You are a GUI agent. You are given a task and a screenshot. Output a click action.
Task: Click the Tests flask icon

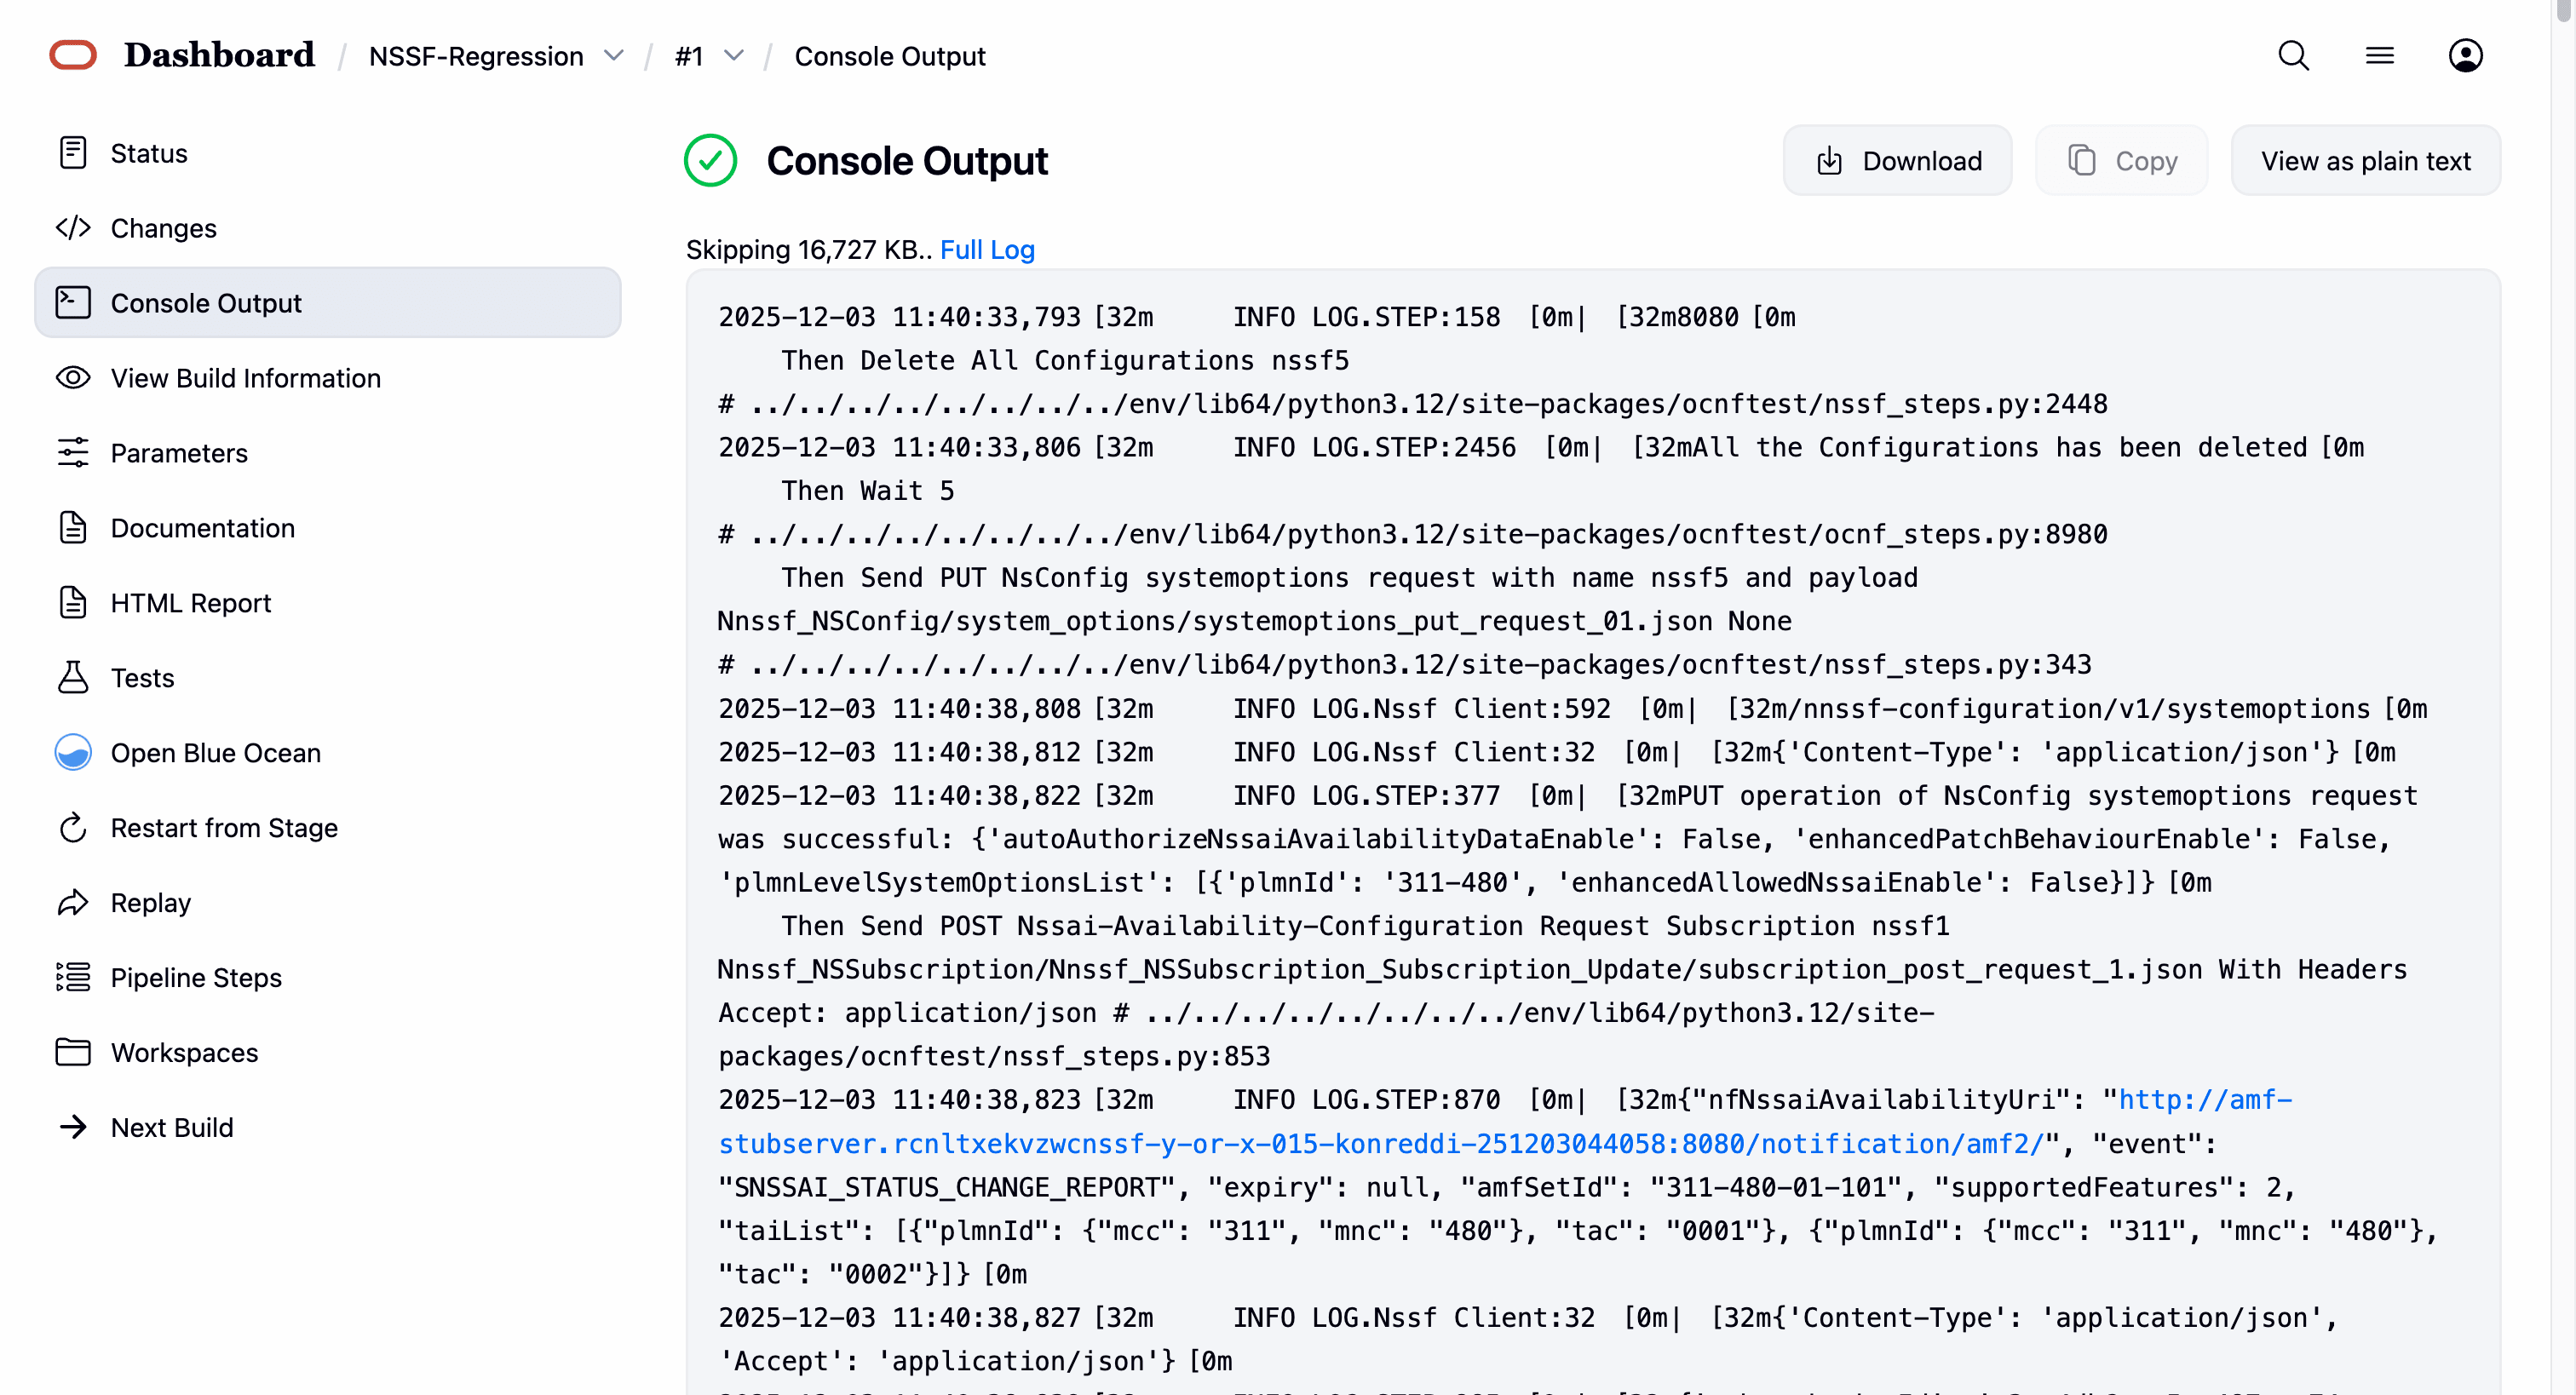tap(73, 677)
